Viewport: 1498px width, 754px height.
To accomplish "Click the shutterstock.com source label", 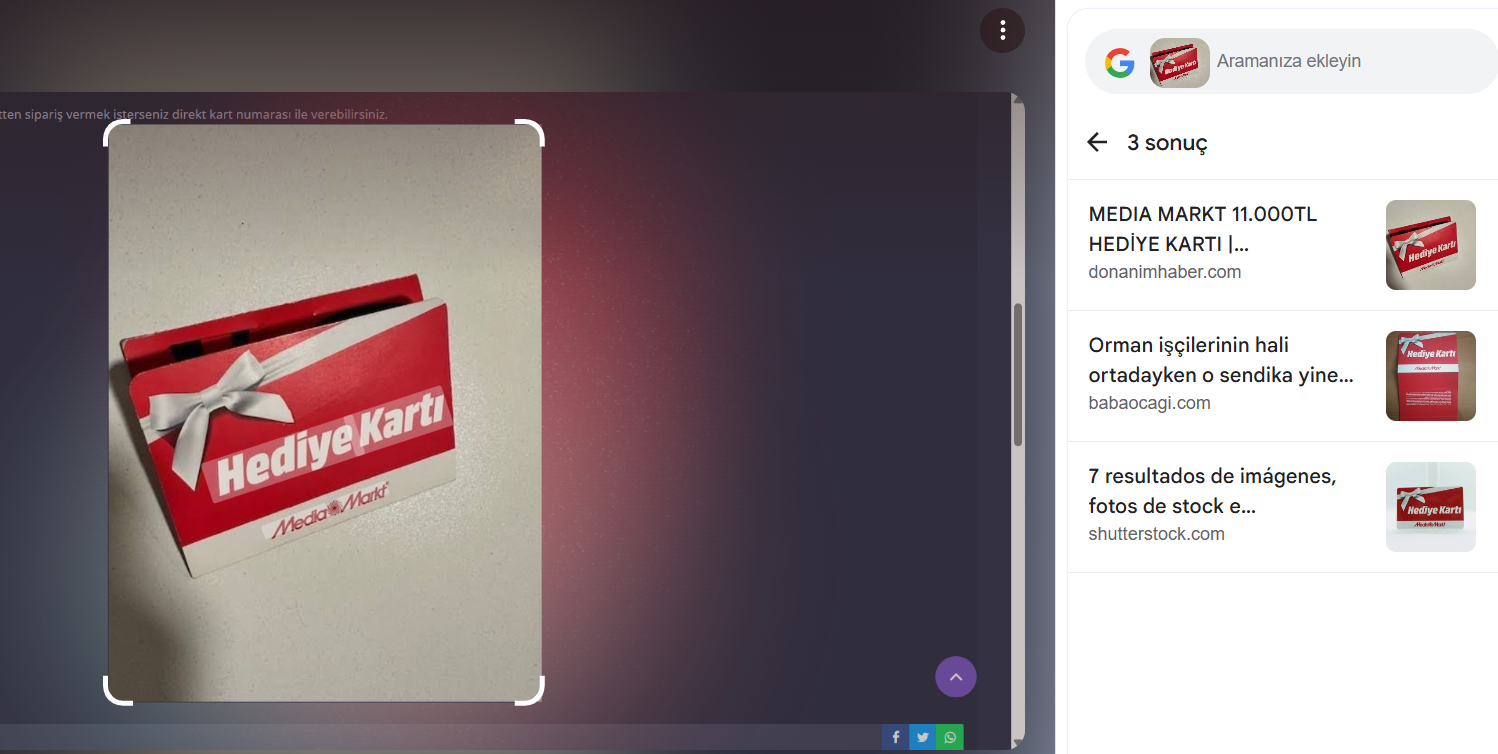I will click(x=1156, y=534).
